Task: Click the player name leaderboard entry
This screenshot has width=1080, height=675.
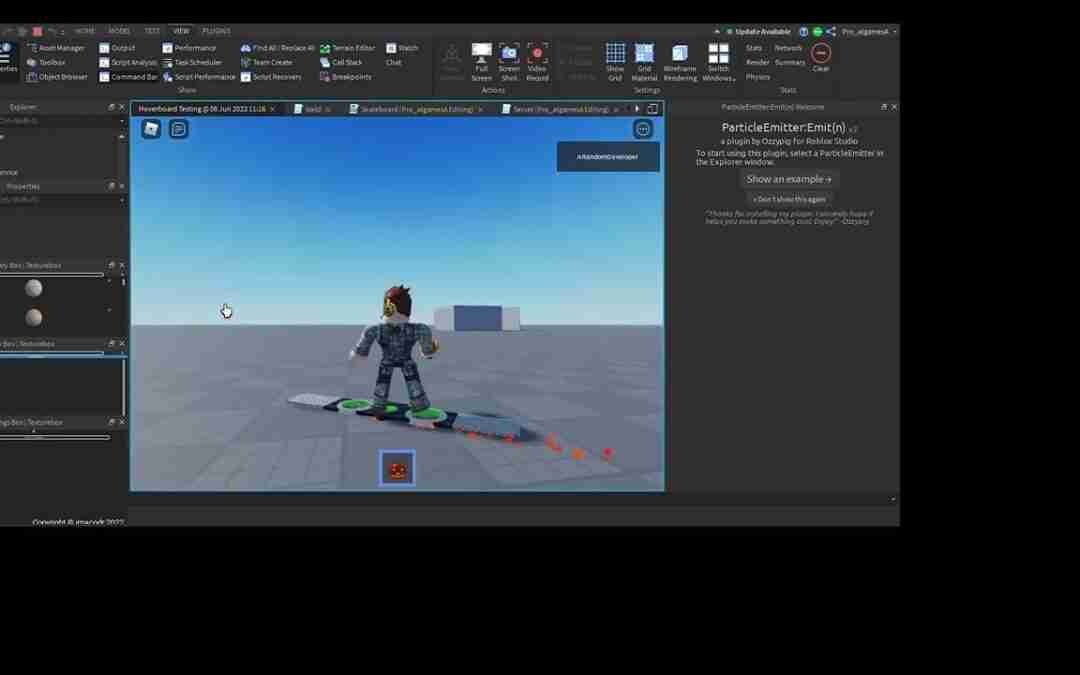Action: 608,157
